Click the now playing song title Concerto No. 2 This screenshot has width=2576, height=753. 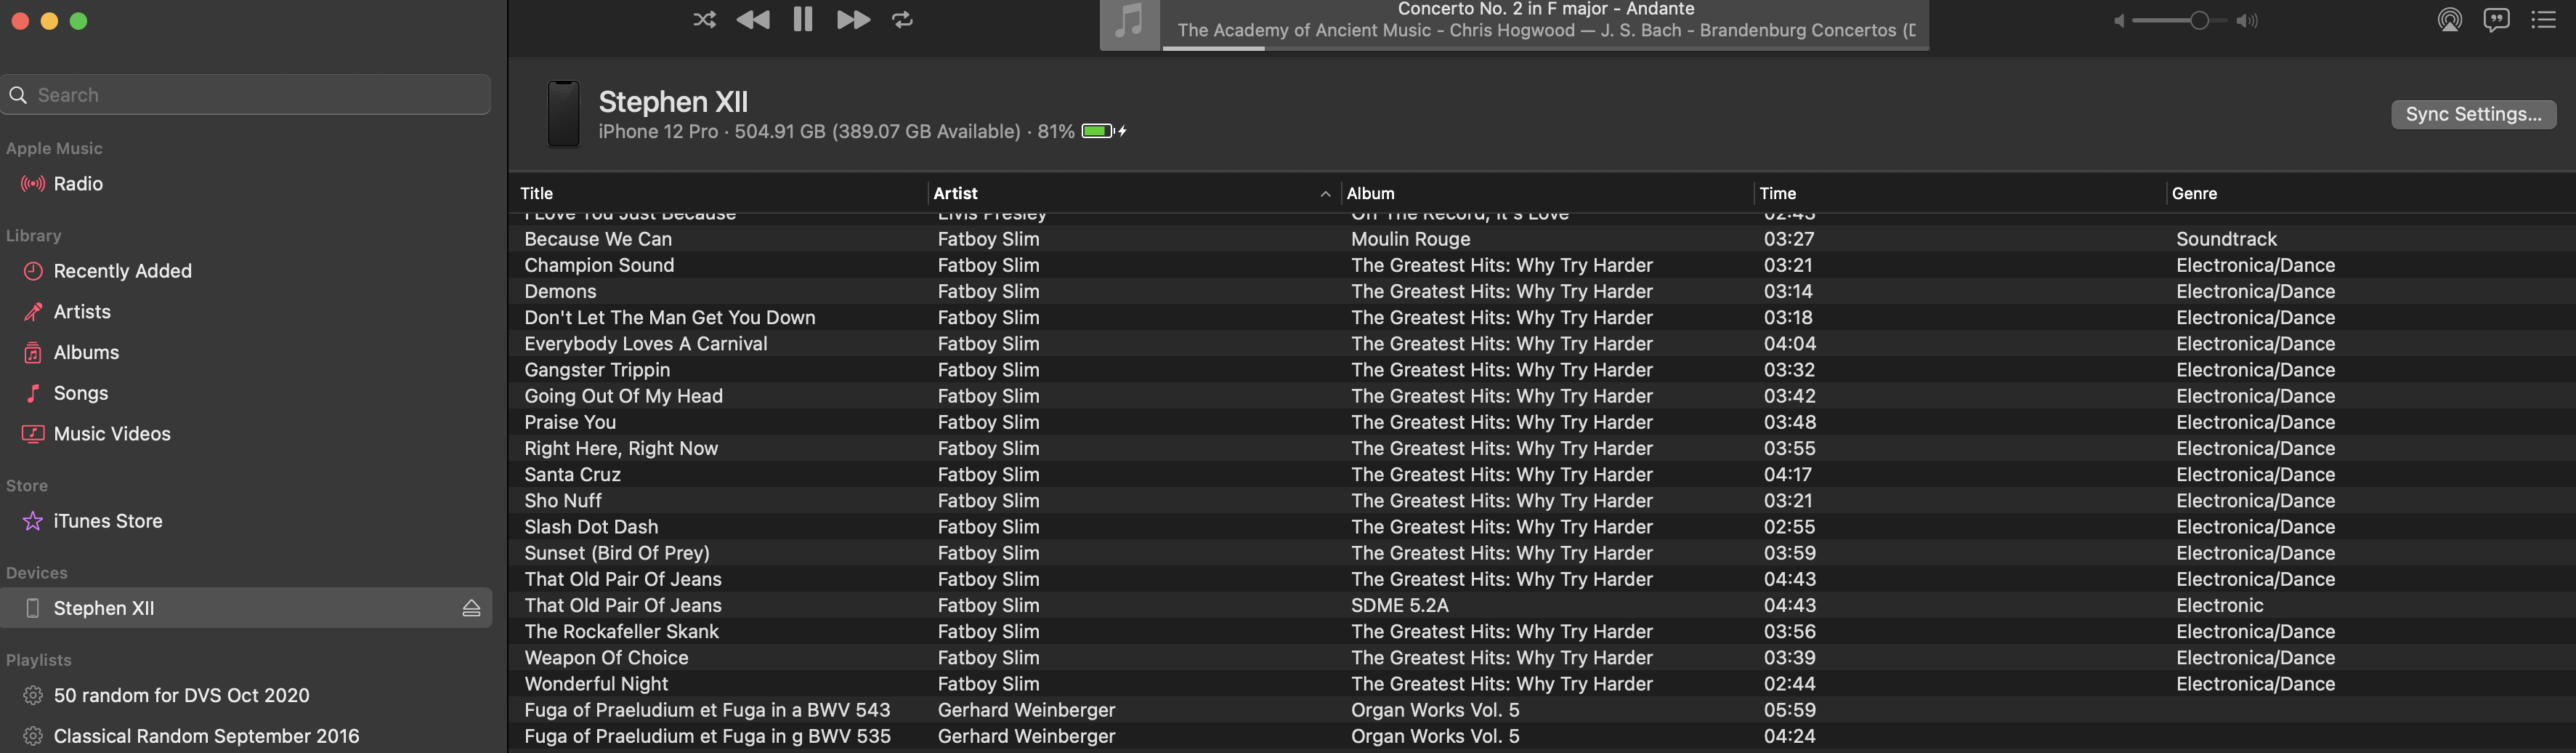click(1545, 9)
